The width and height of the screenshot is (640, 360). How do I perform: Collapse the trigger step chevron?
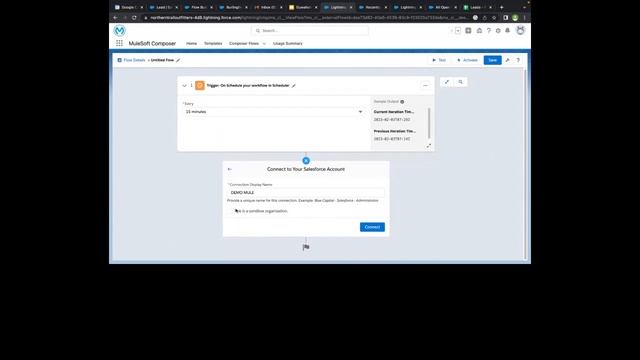pyautogui.click(x=184, y=86)
